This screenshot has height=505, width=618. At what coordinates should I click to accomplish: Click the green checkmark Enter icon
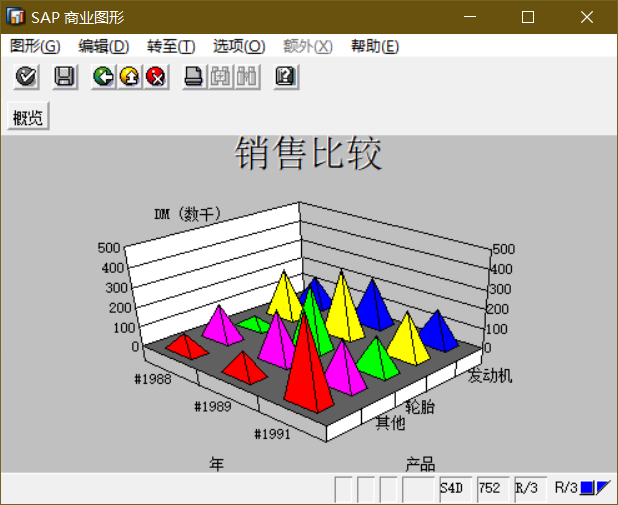26,76
